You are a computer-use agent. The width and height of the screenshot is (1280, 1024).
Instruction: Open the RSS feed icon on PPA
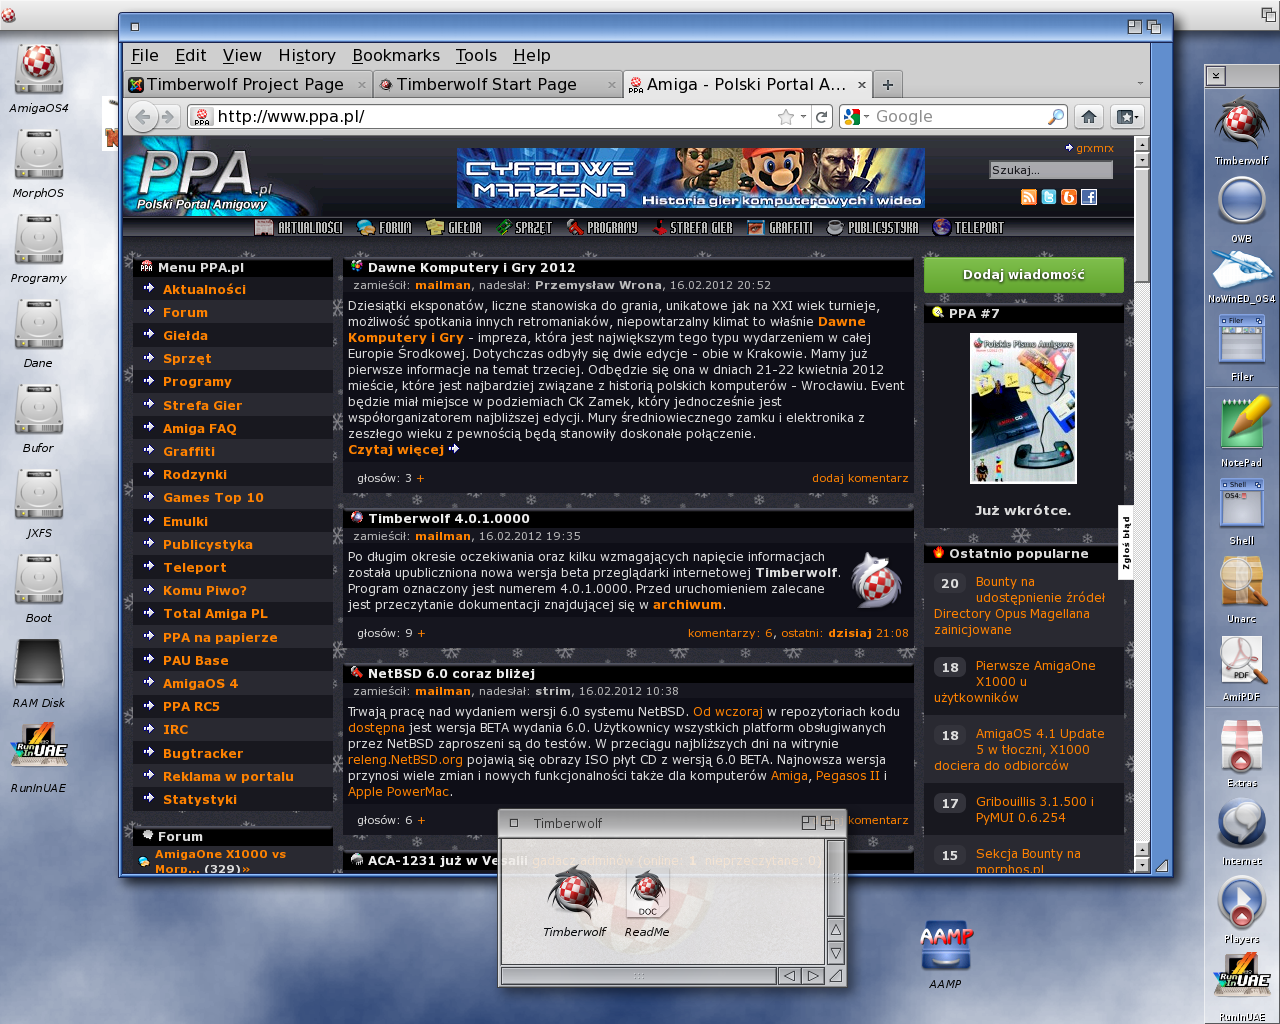[x=1028, y=197]
